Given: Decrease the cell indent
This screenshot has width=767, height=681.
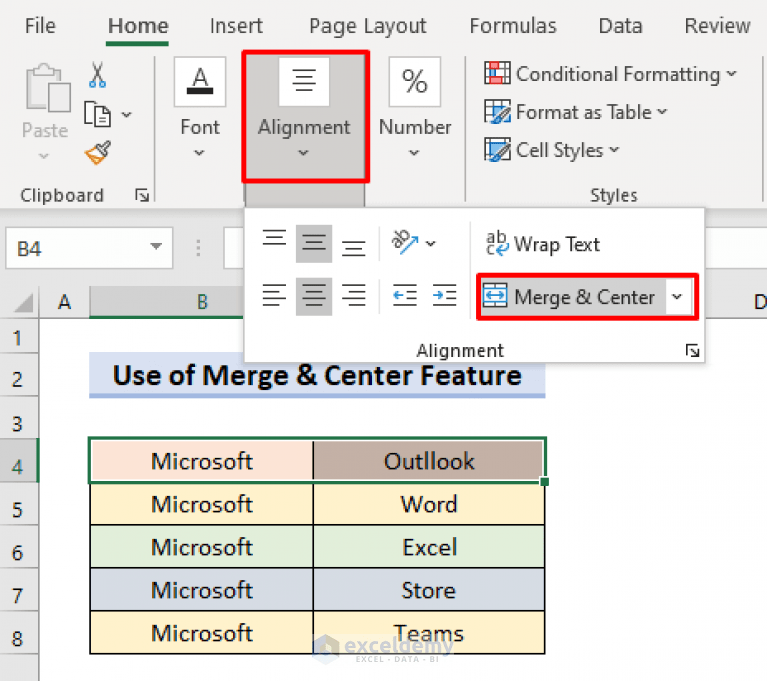Looking at the screenshot, I should pyautogui.click(x=405, y=296).
